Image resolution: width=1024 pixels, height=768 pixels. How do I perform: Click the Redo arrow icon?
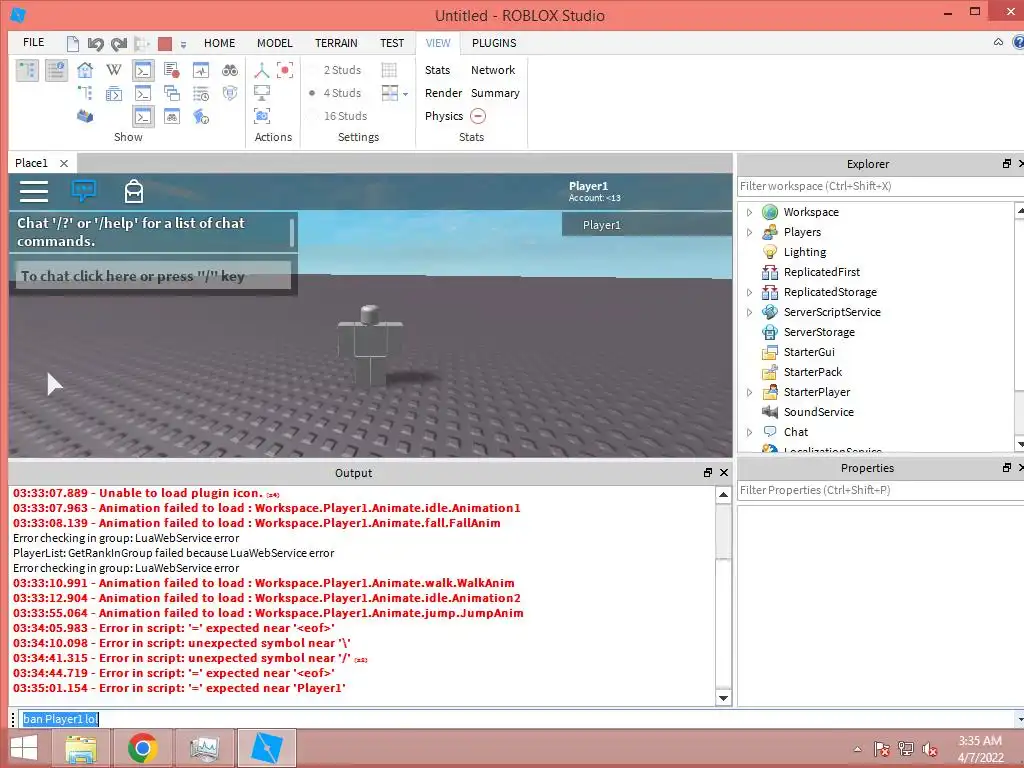tap(118, 44)
